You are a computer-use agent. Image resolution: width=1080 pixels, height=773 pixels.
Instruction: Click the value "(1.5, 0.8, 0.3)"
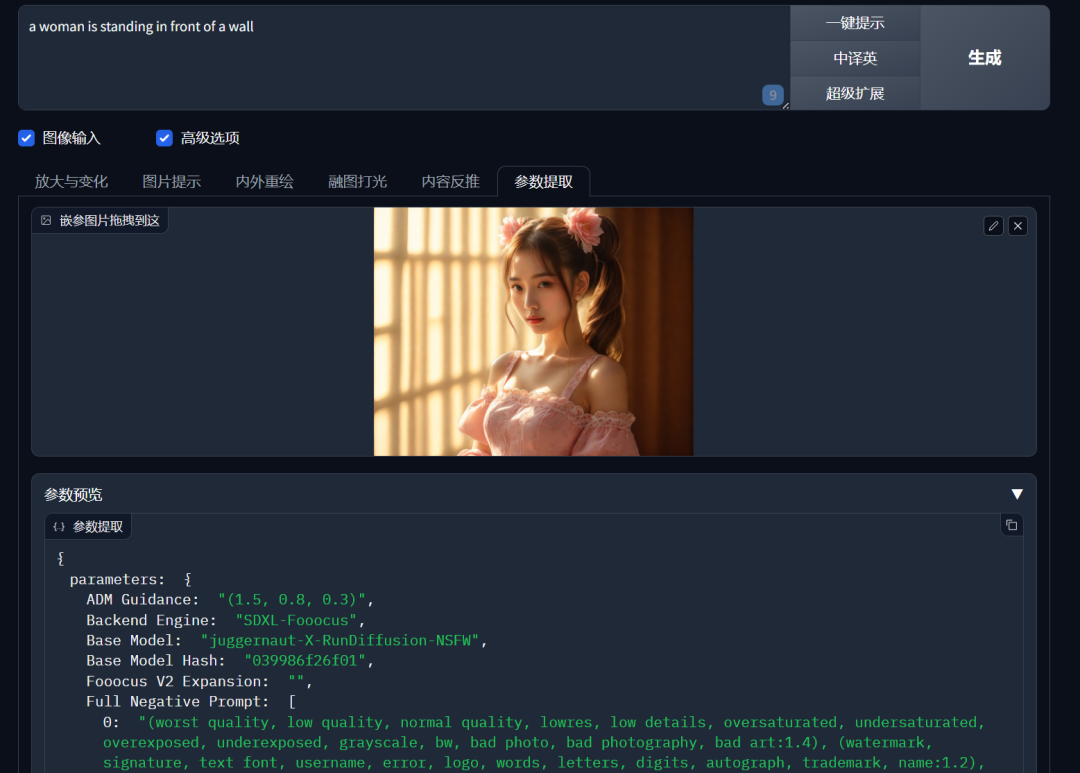point(291,599)
